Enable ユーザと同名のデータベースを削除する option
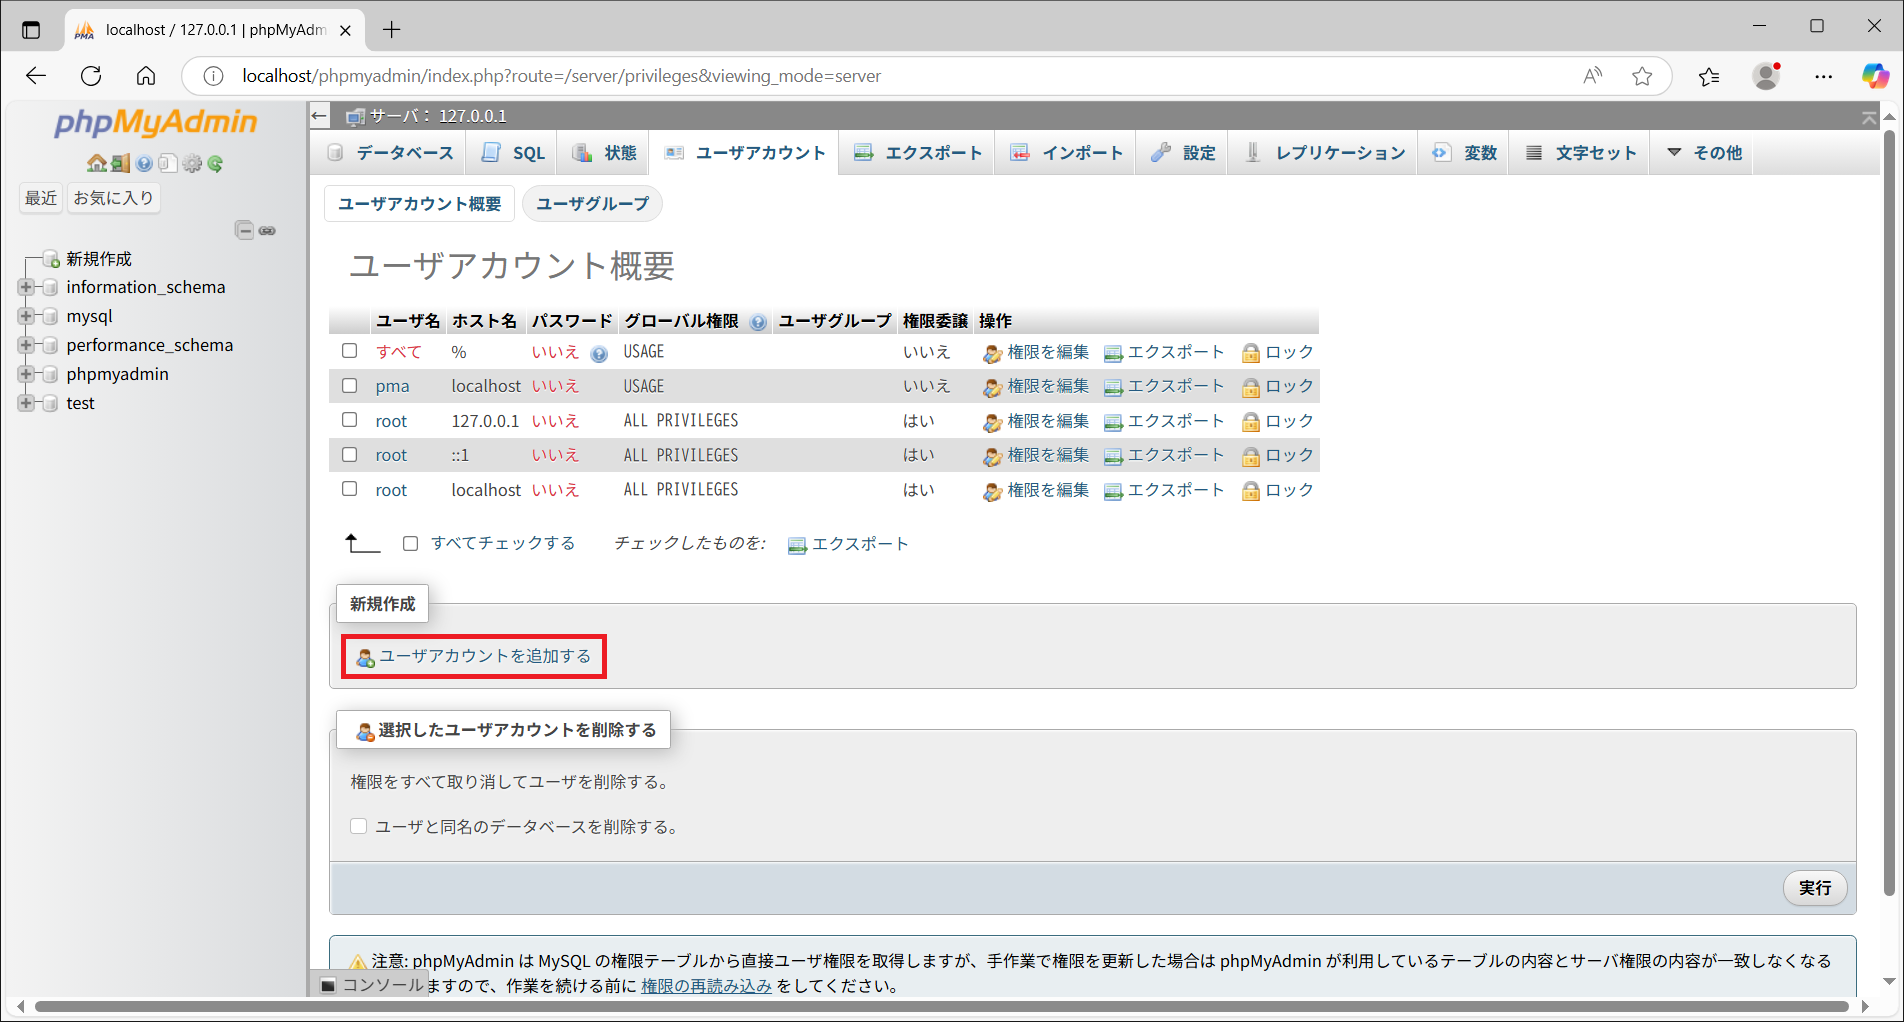The height and width of the screenshot is (1022, 1904). pos(358,826)
